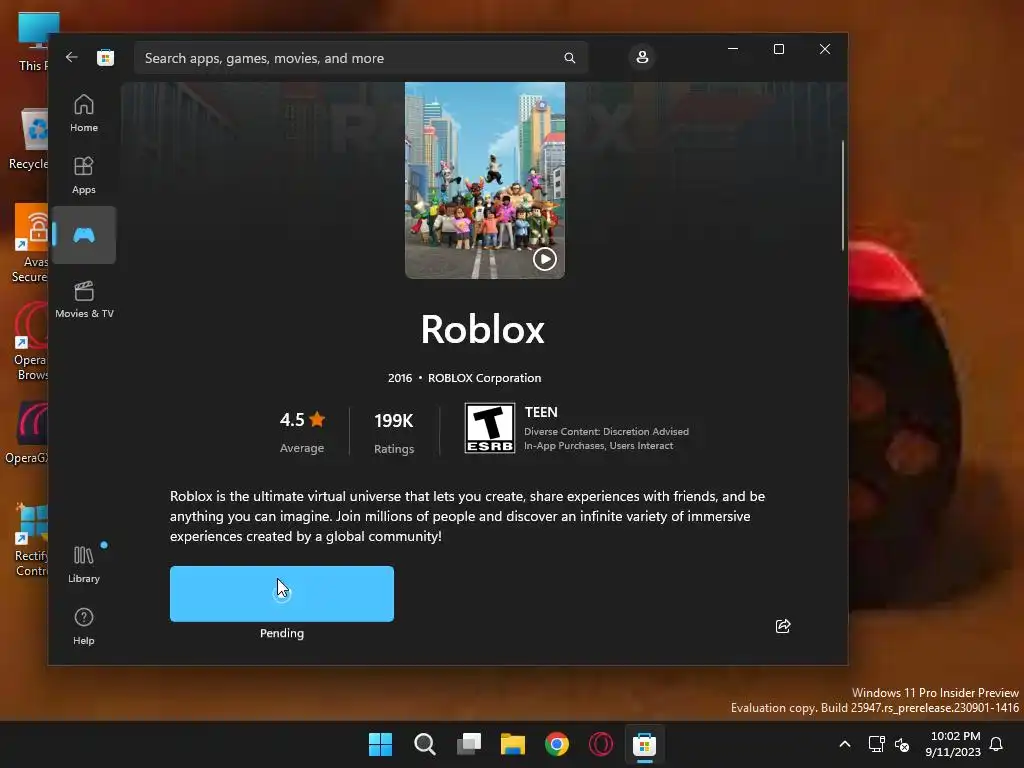Share the Roblox store page
The width and height of the screenshot is (1024, 768).
[783, 626]
